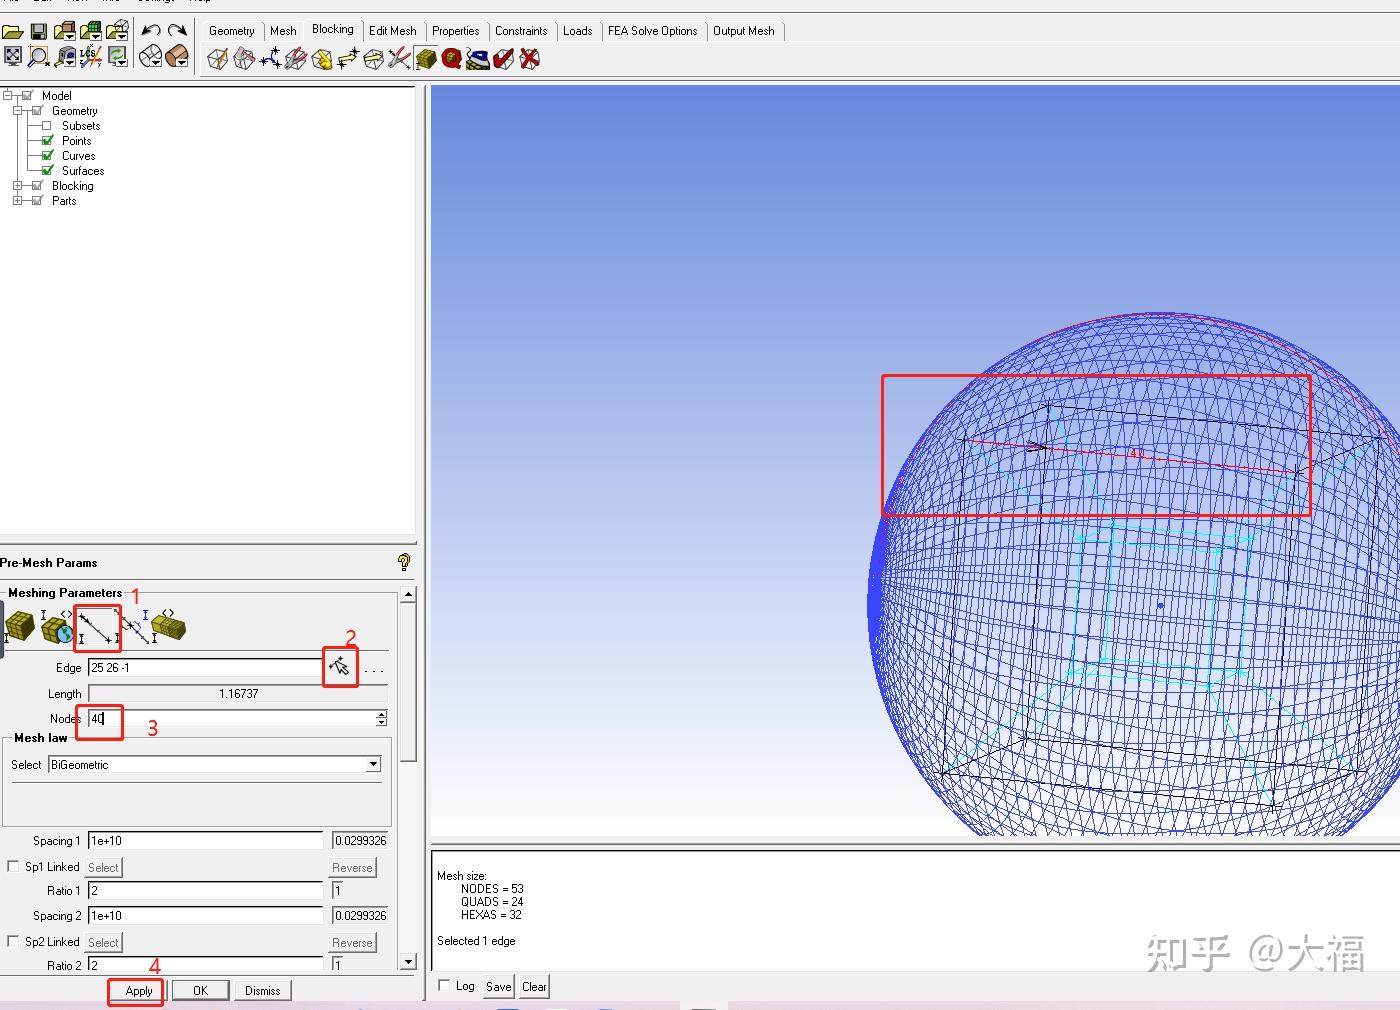
Task: Open the wireframe display options dropdown
Action: click(151, 57)
